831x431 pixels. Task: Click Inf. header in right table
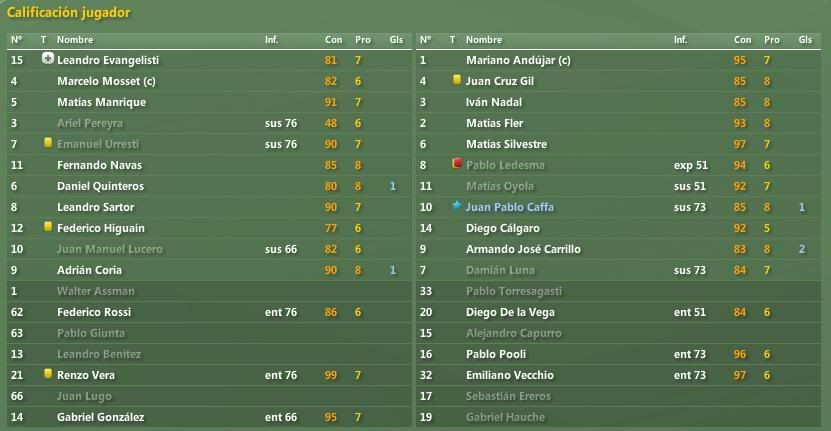680,40
